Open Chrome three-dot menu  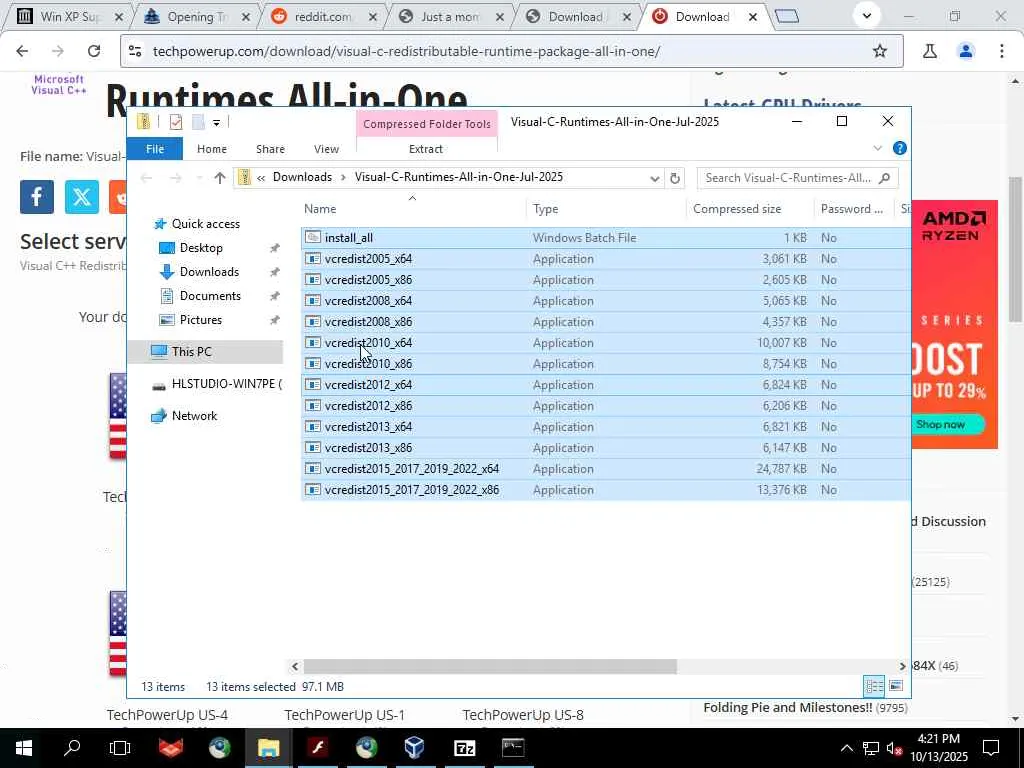click(1002, 51)
